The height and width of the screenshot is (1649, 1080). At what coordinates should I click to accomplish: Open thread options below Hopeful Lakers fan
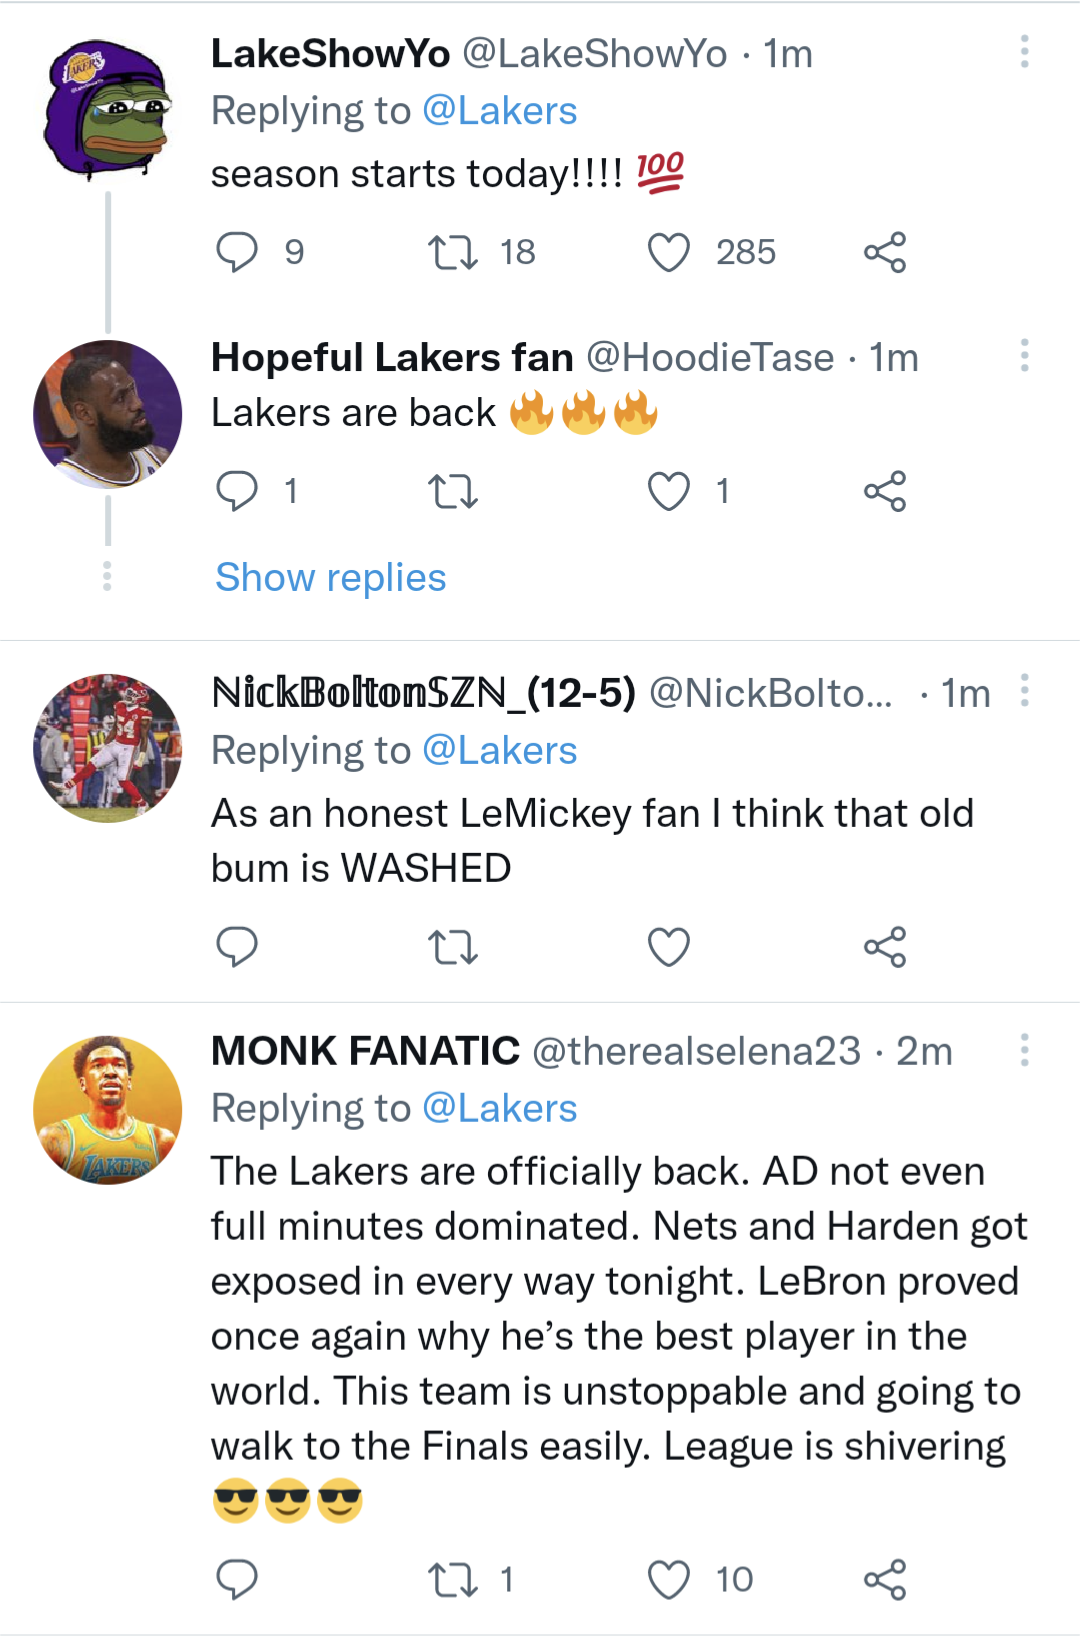[107, 576]
